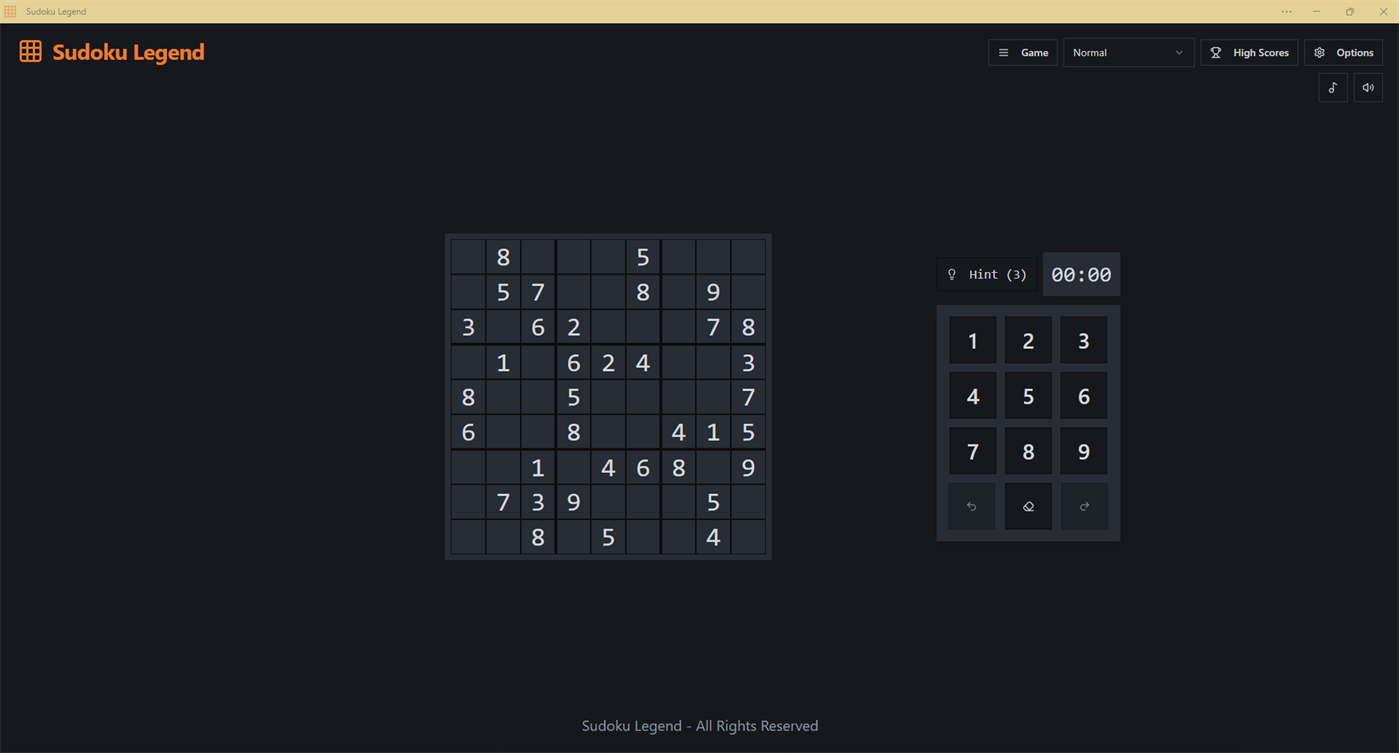Viewport: 1399px width, 753px height.
Task: Select number 9 on the number pad
Action: click(x=1083, y=450)
